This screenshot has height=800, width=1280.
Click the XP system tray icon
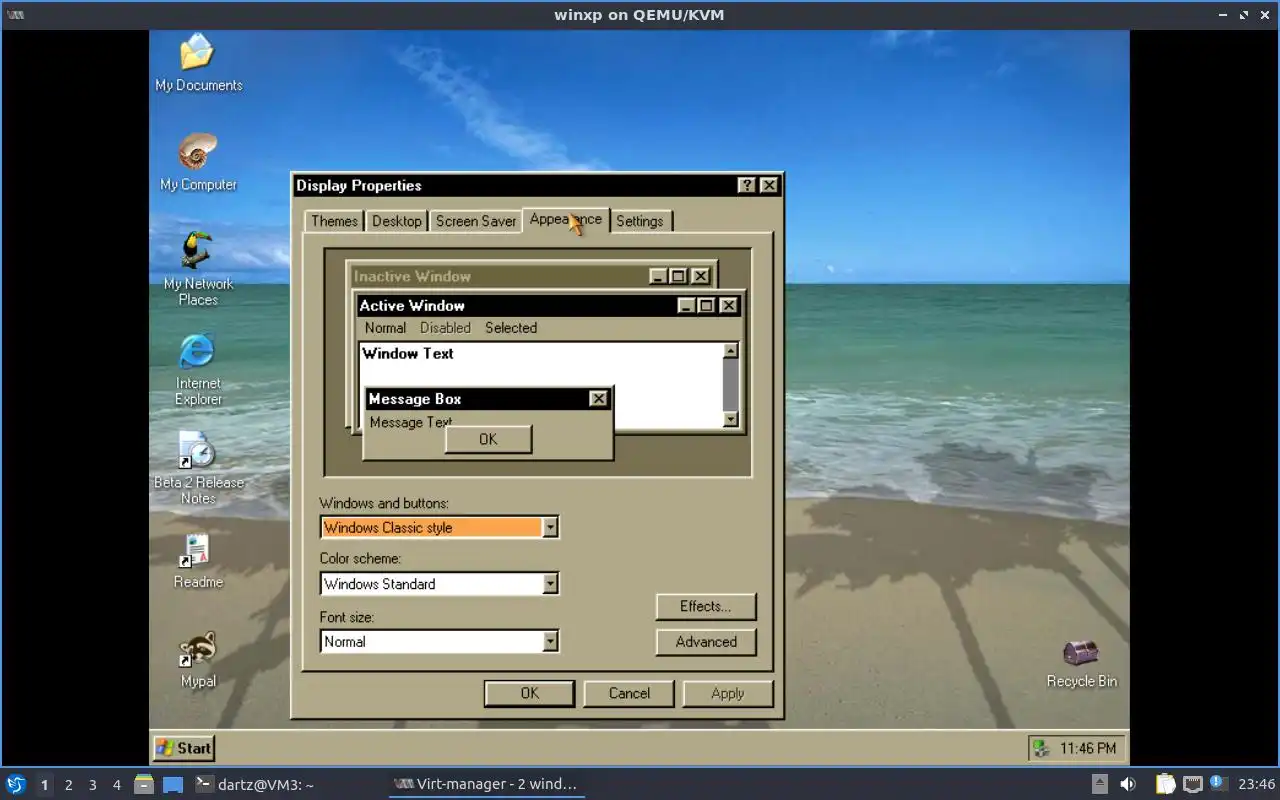coord(1041,748)
